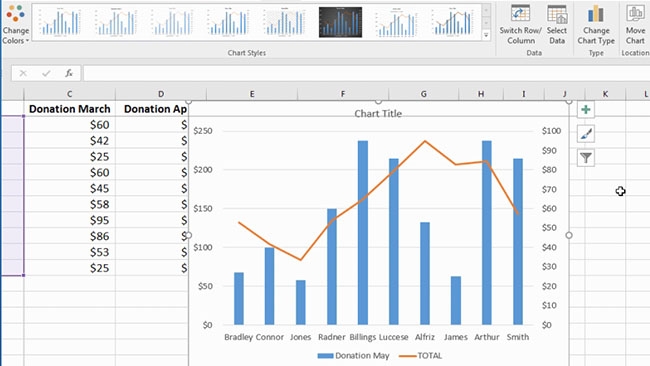Expand the Chart Styles gallery more arrow

point(486,35)
